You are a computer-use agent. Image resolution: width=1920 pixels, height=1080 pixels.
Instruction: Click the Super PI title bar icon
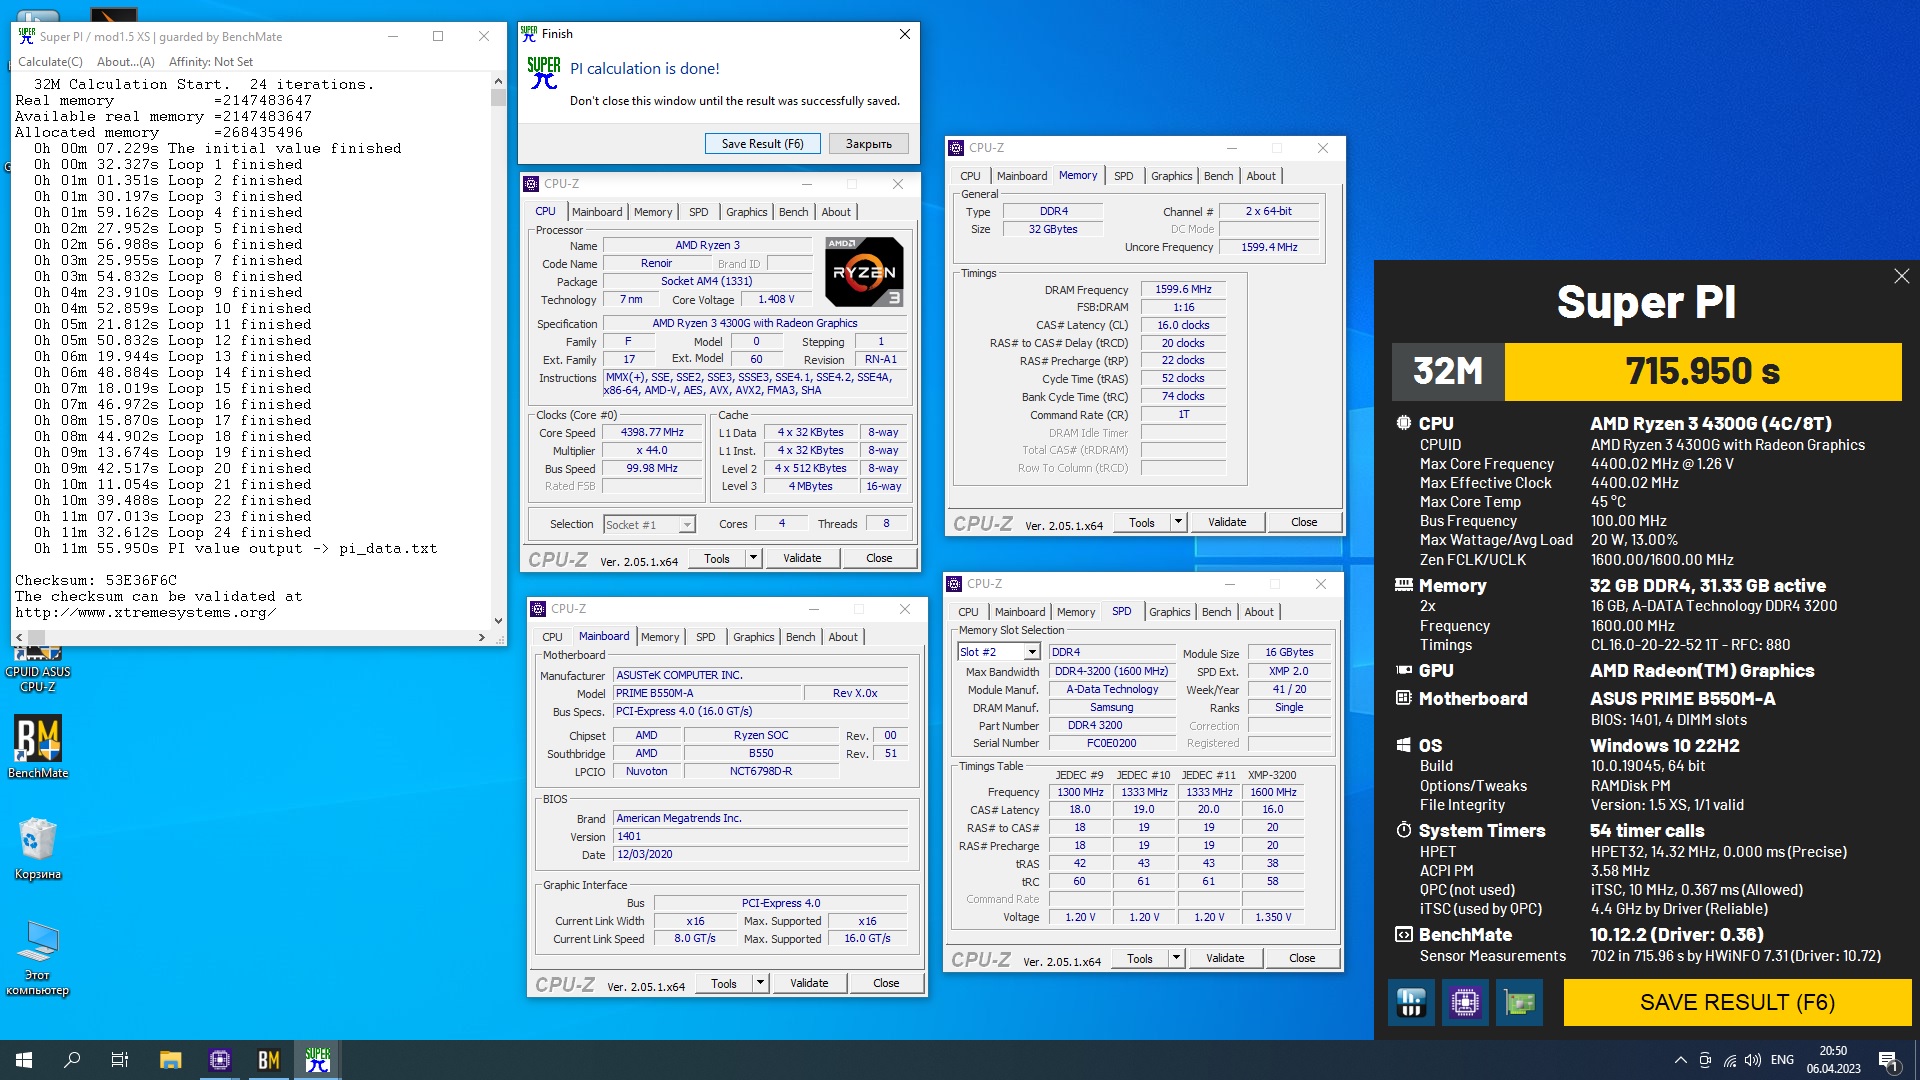click(x=27, y=36)
